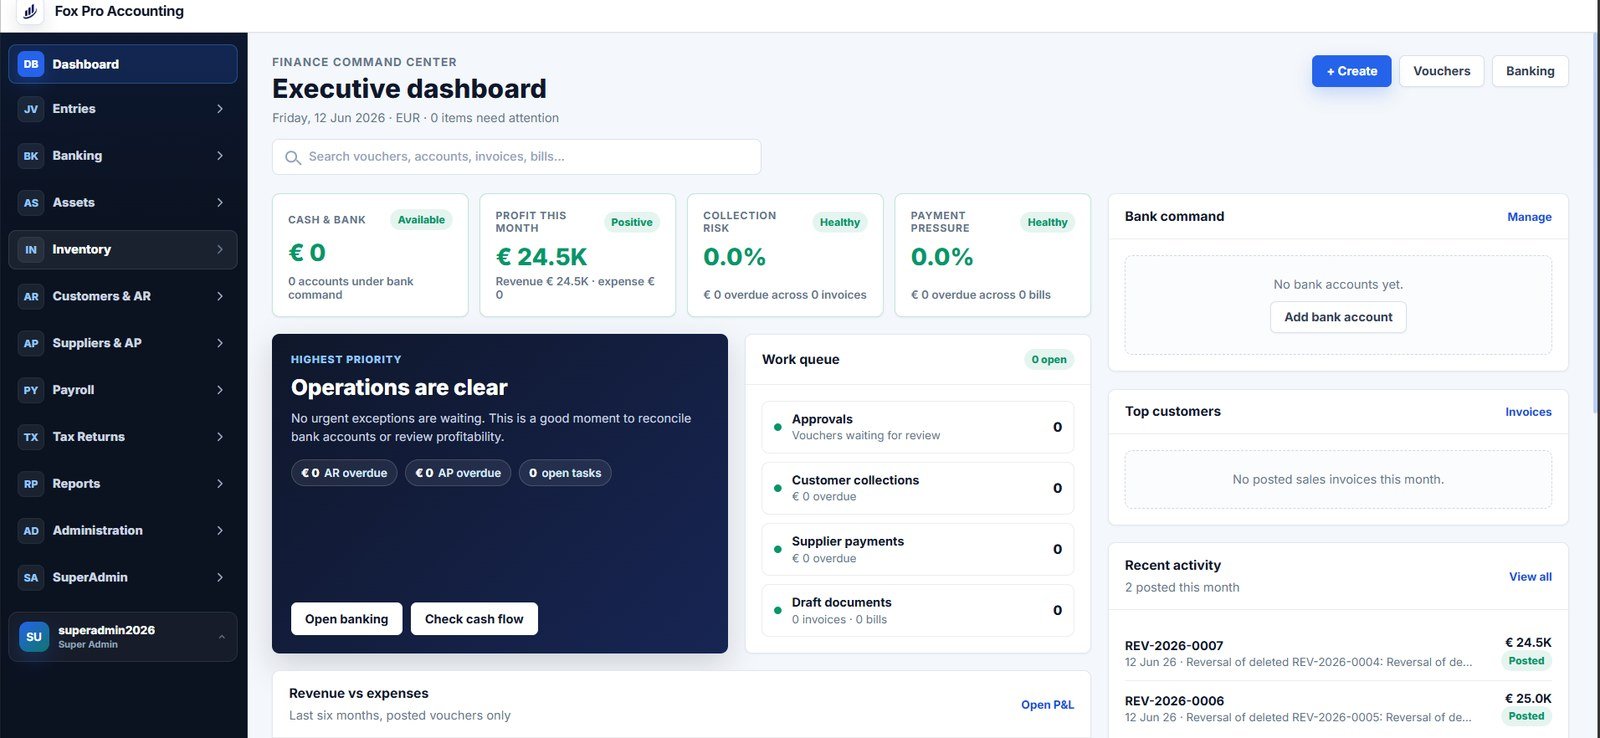This screenshot has width=1600, height=738.
Task: Click the IN Inventory badge icon
Action: pyautogui.click(x=31, y=250)
